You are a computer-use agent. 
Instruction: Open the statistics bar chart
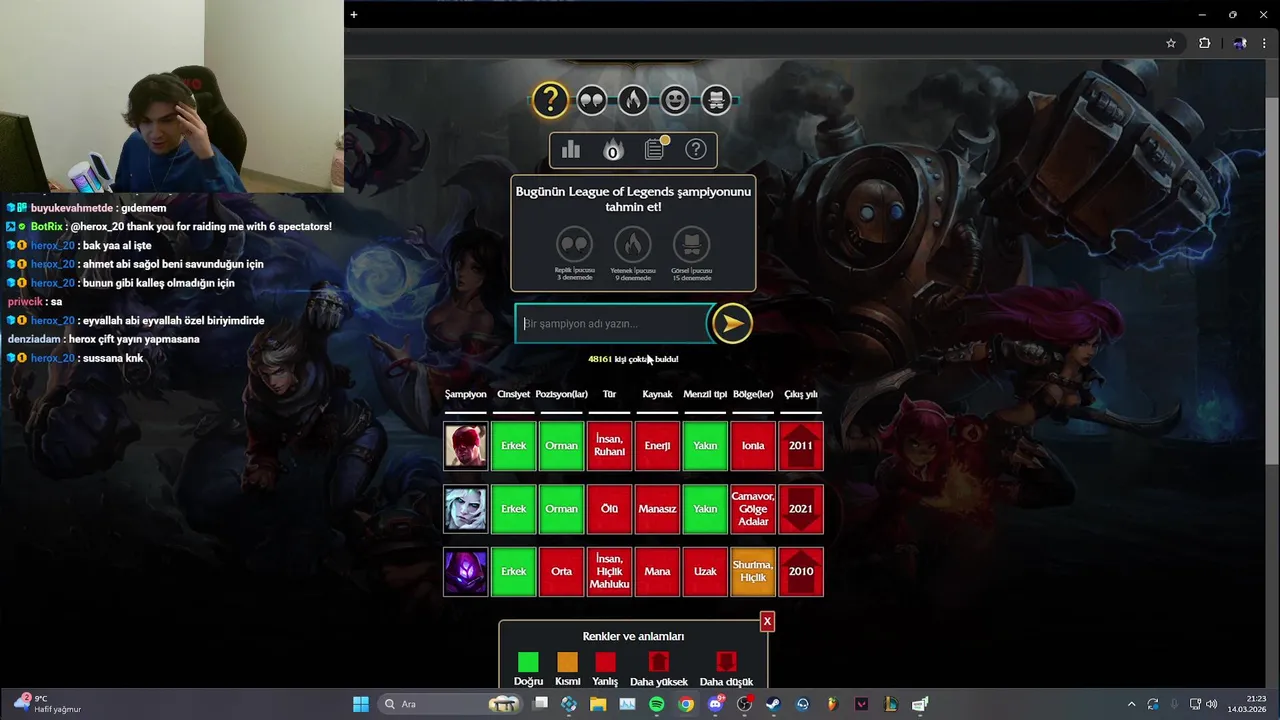(x=571, y=150)
